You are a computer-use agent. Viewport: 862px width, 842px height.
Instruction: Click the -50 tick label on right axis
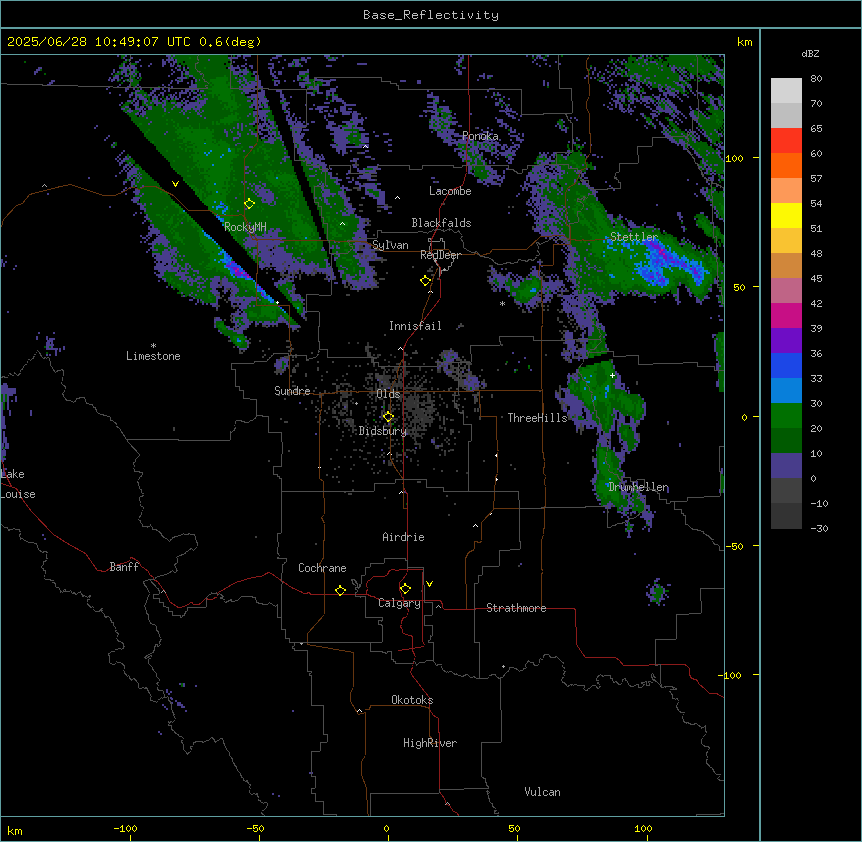point(734,546)
